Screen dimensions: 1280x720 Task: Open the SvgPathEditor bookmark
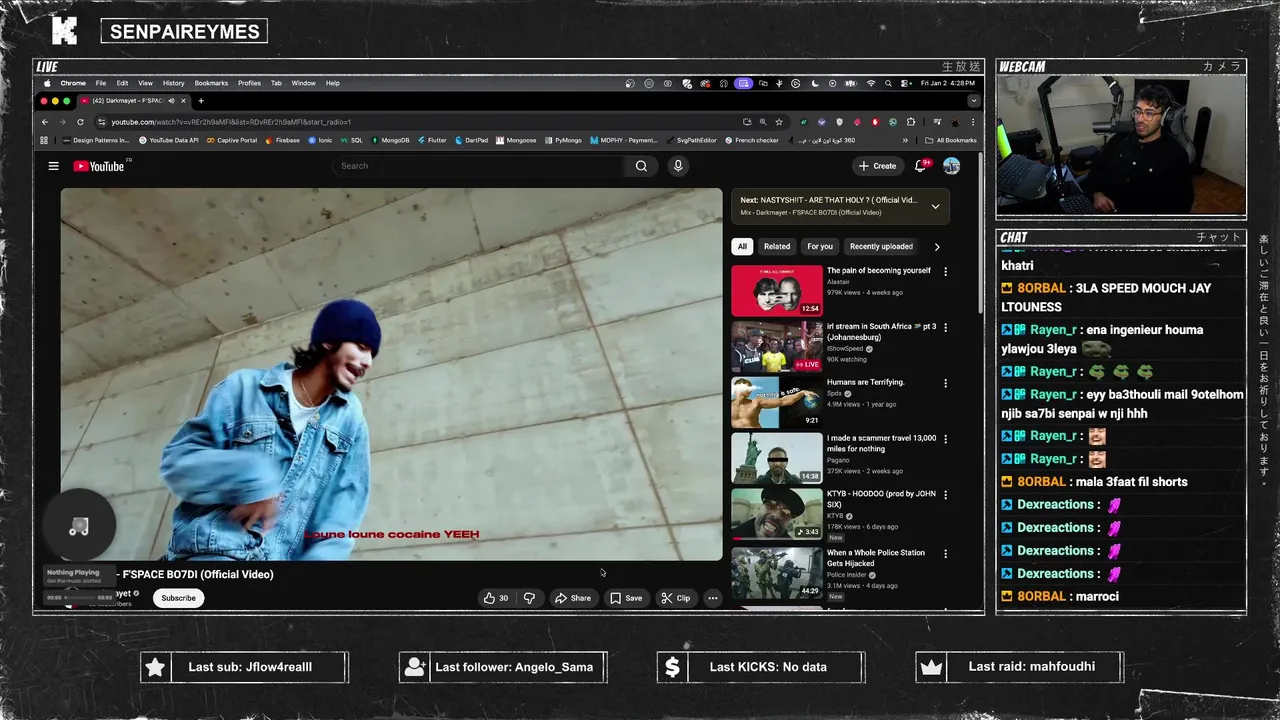tap(691, 140)
